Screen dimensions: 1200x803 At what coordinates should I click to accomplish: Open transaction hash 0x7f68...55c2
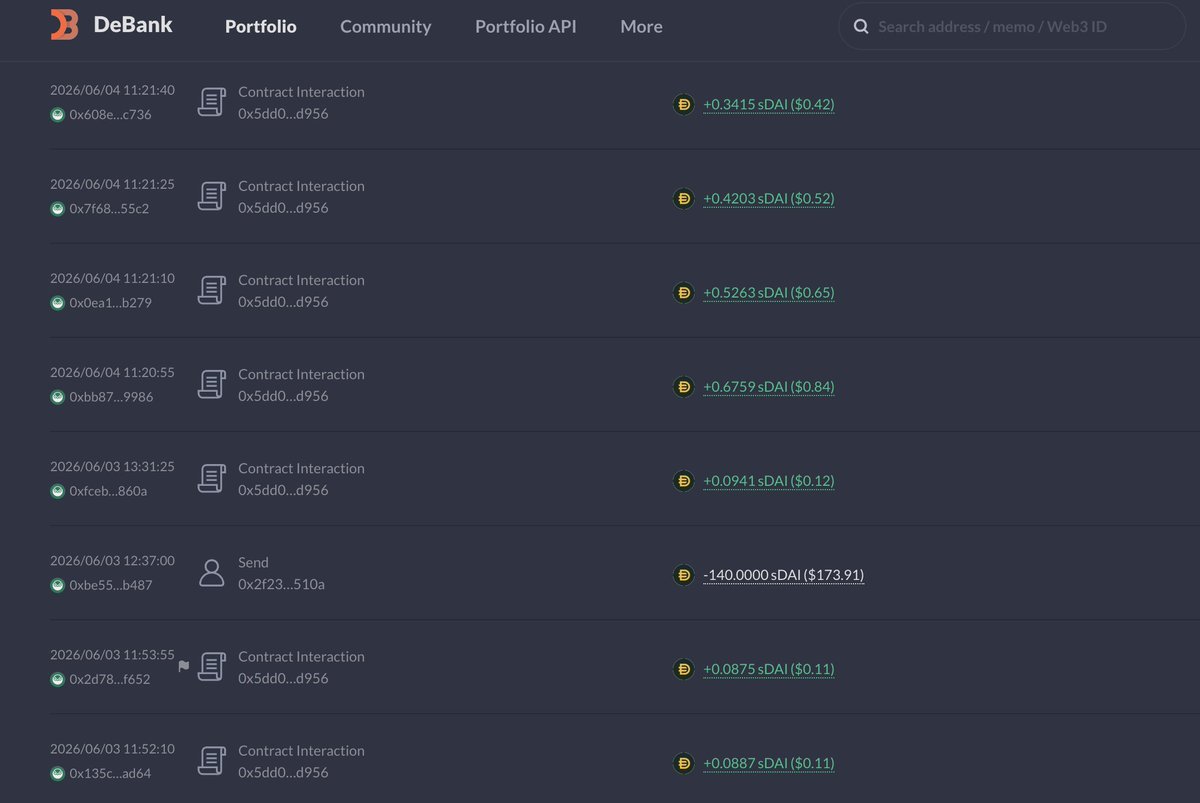click(109, 209)
